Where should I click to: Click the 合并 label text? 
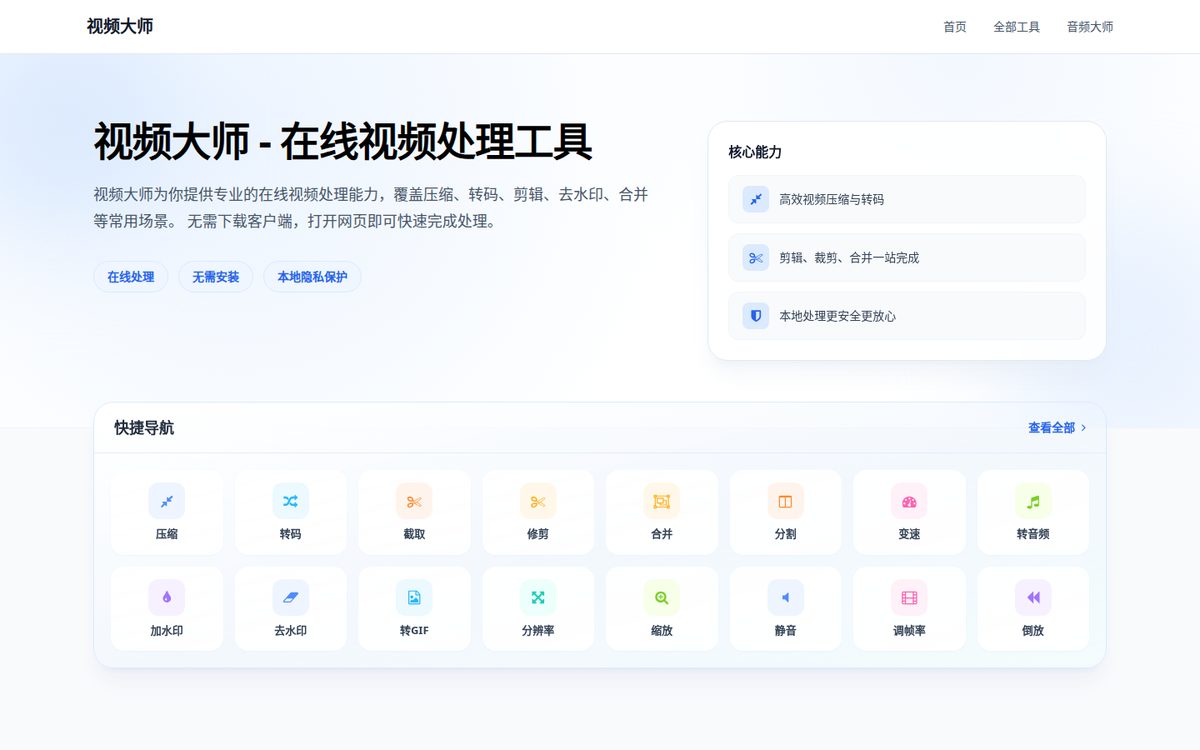(662, 534)
